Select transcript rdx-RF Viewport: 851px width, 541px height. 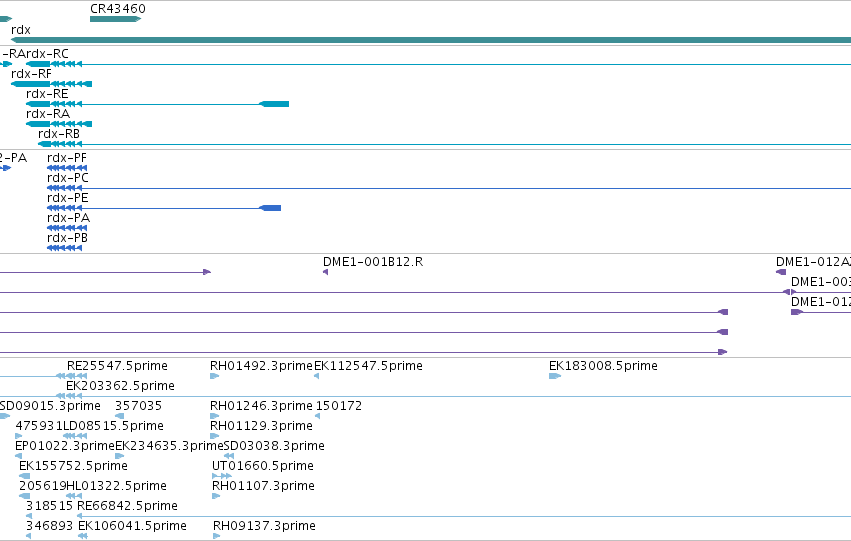(x=52, y=84)
